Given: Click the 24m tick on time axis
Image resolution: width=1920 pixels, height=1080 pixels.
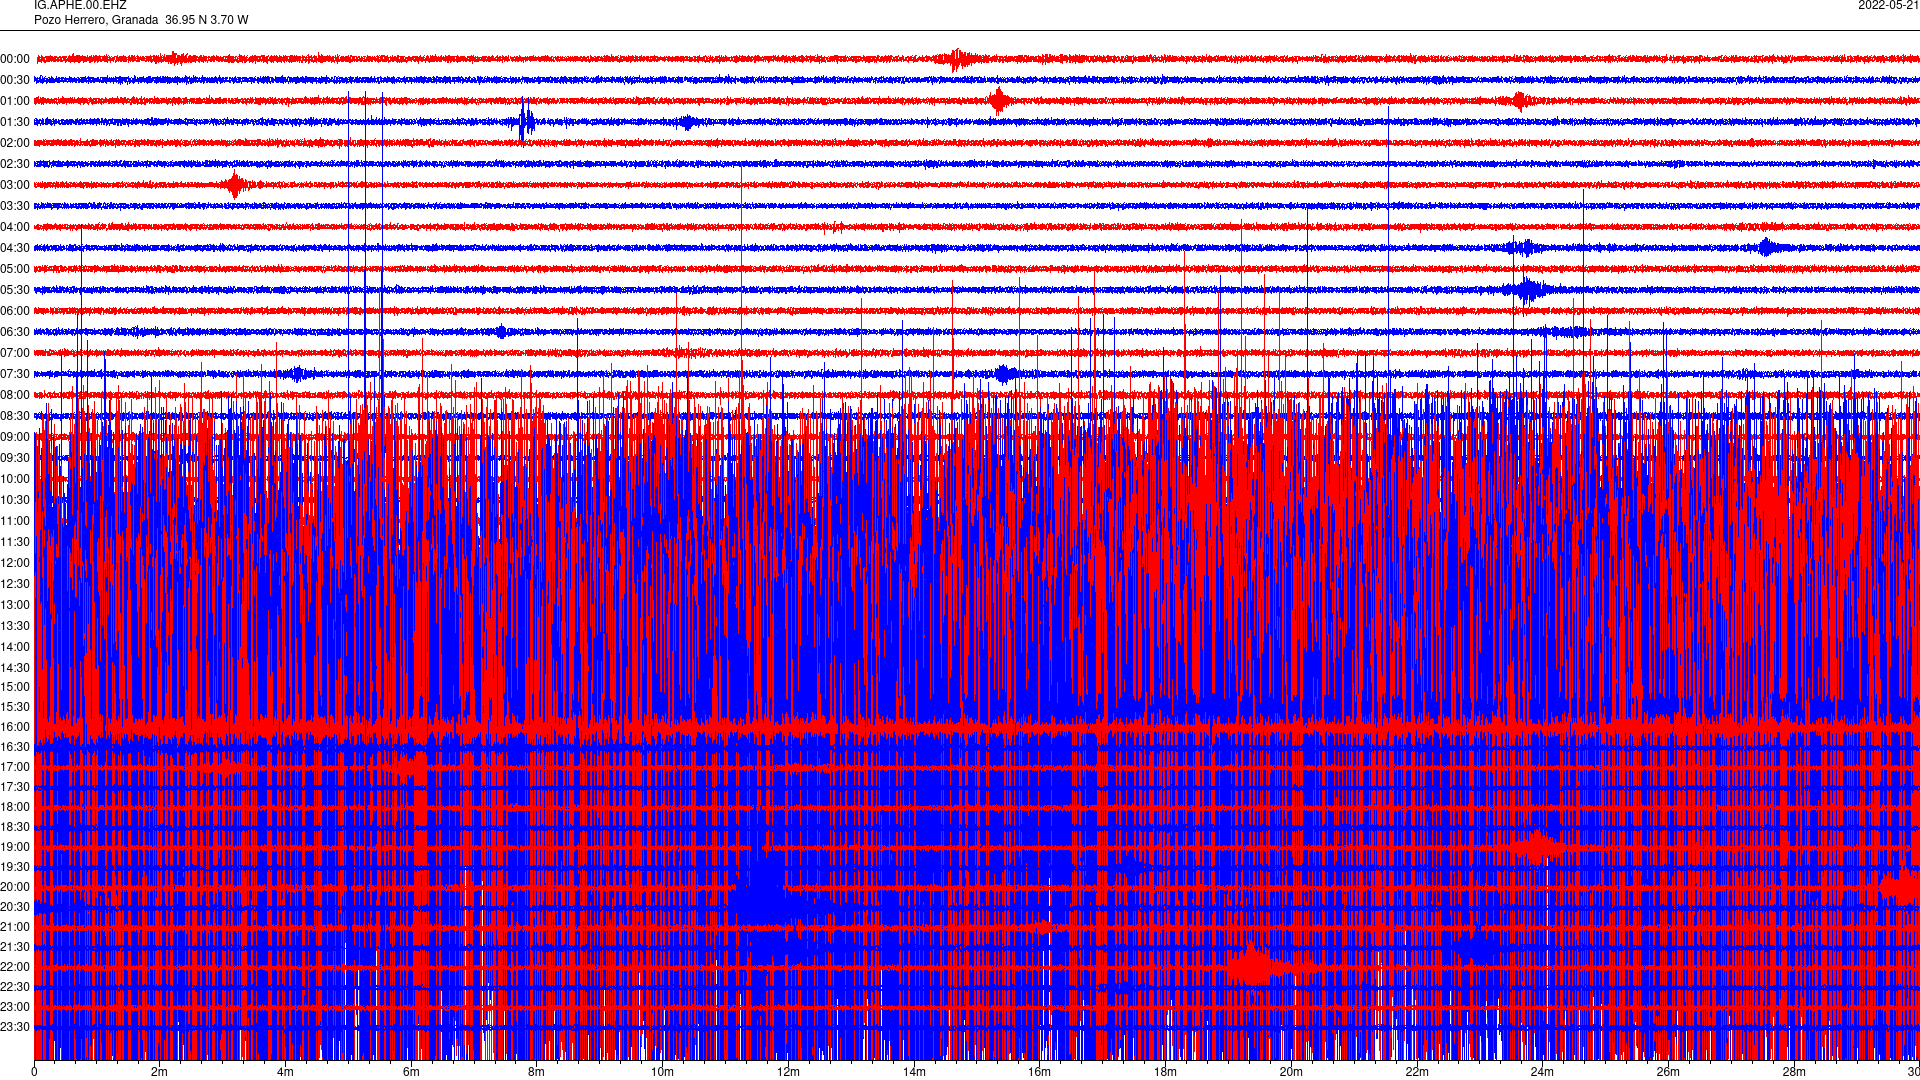Looking at the screenshot, I should click(x=1542, y=1072).
